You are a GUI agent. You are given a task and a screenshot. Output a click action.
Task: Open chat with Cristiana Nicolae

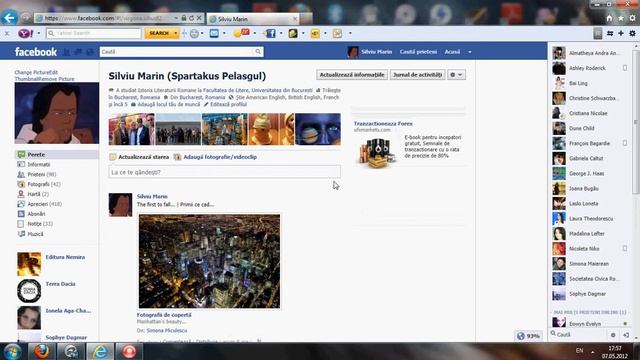[x=589, y=113]
